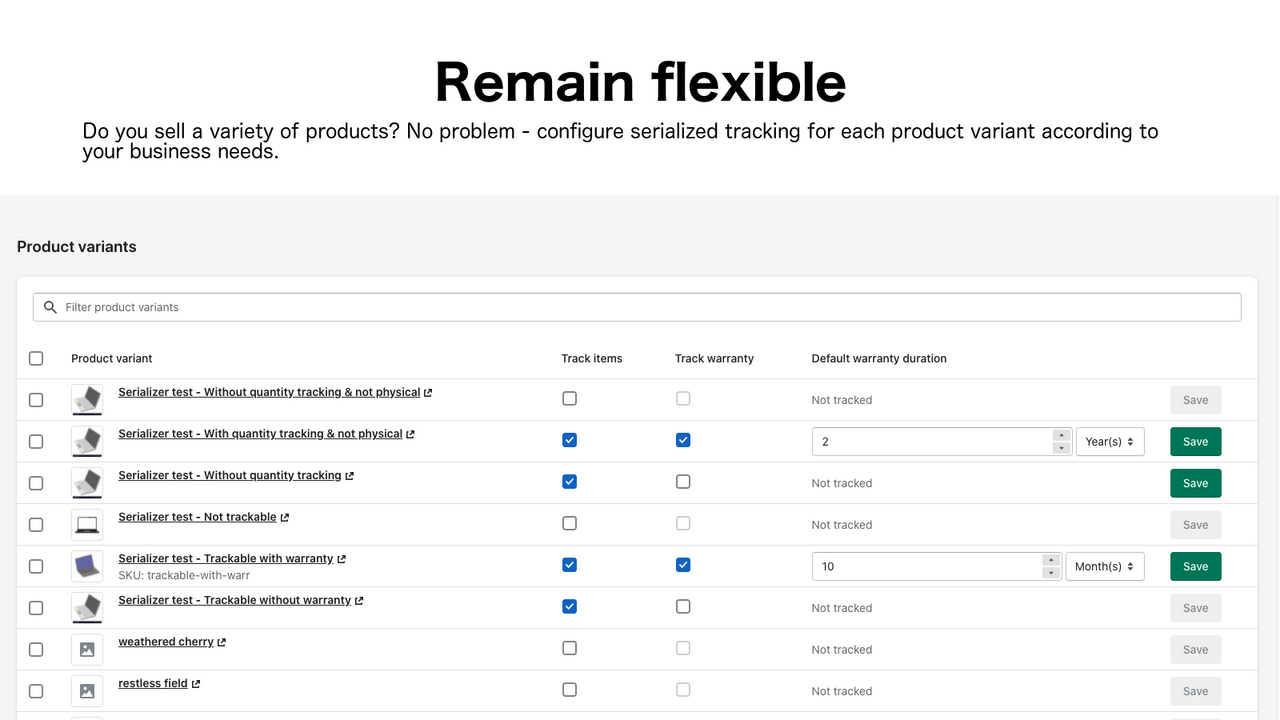Viewport: 1280px width, 720px height.
Task: Click Save for "Without quantity tracking"
Action: click(x=1195, y=483)
